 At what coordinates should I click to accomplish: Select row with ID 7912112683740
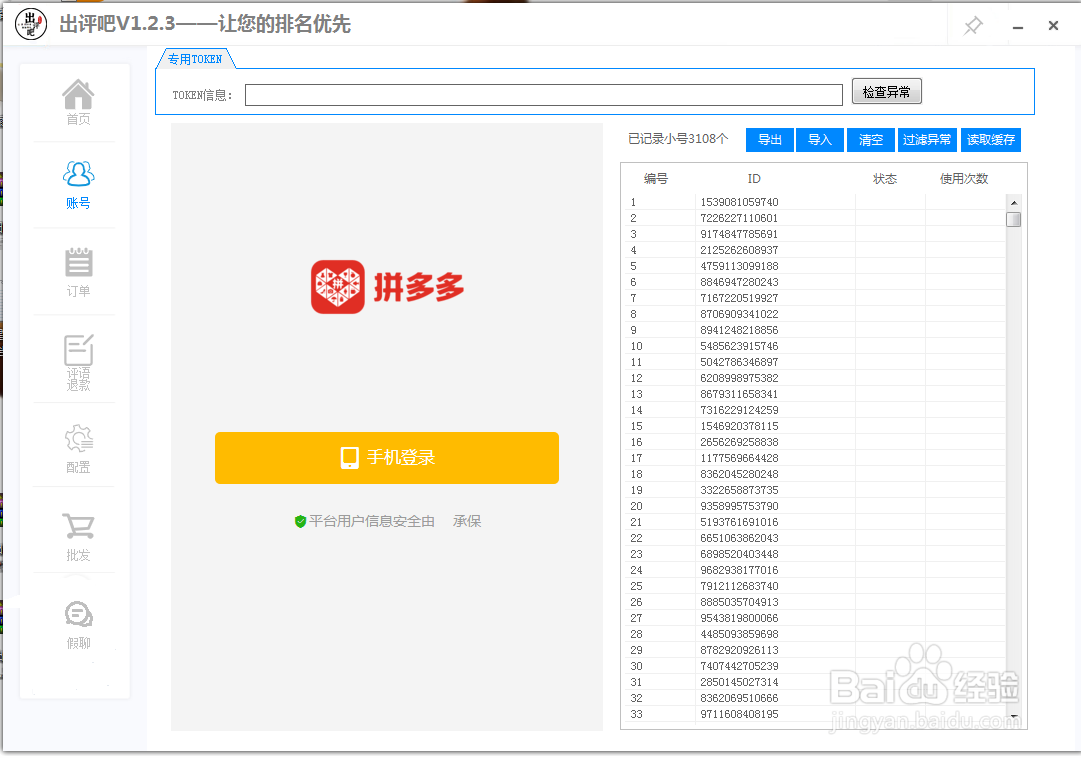pyautogui.click(x=815, y=586)
